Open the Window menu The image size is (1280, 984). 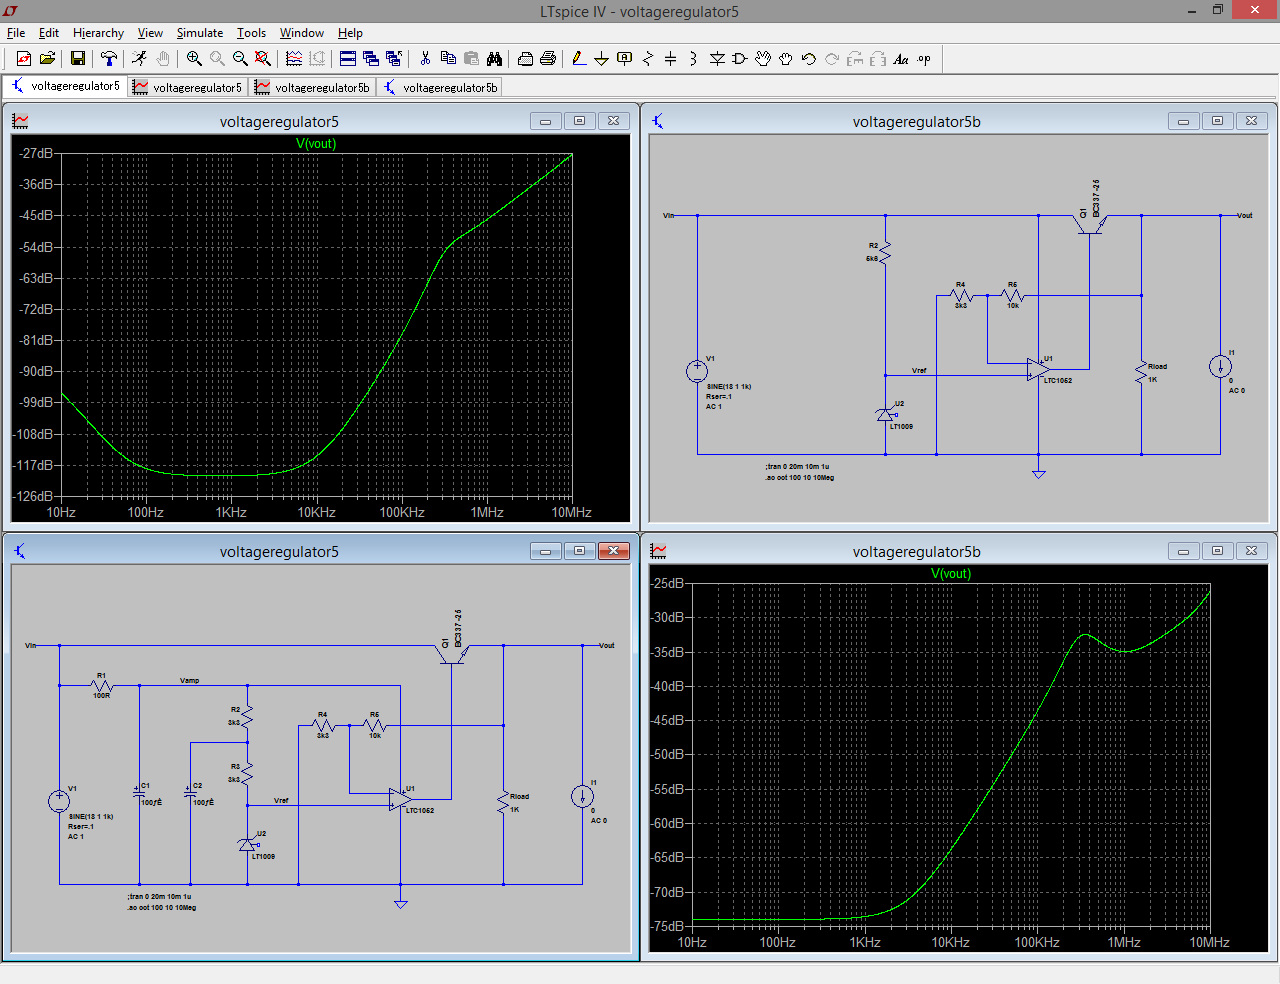click(302, 33)
